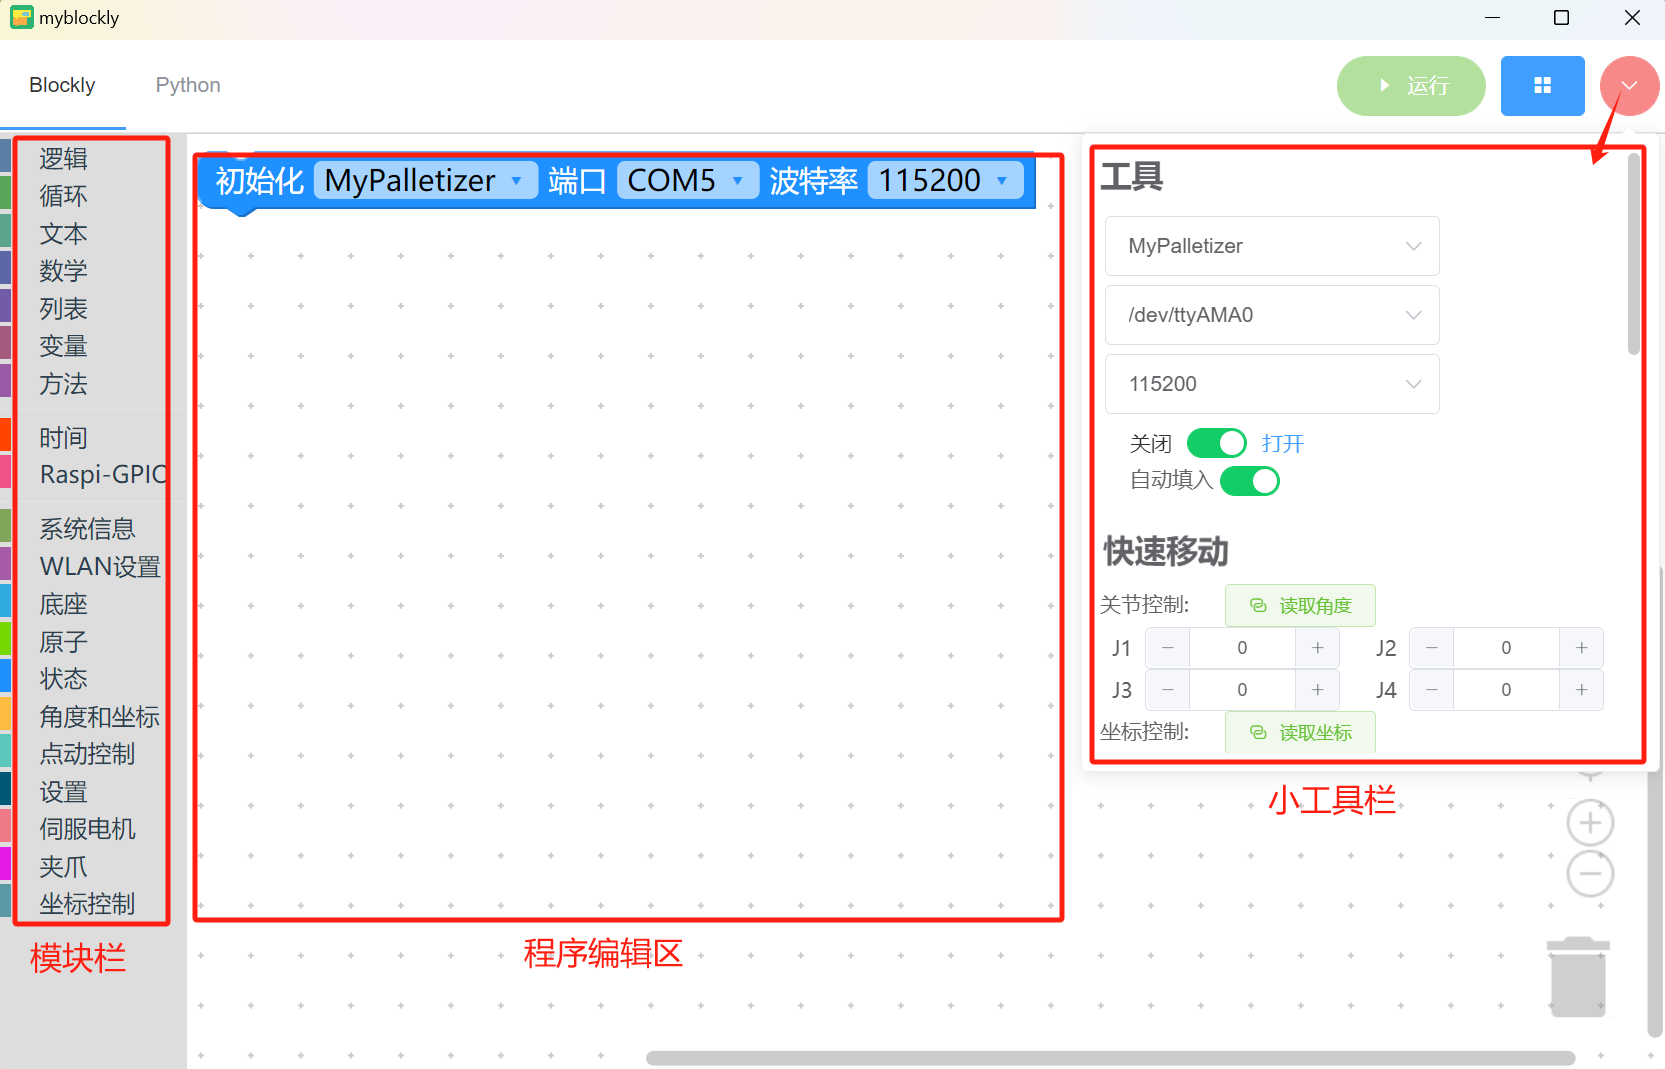Open the /dev/ttyAMA0 serial port dropdown
This screenshot has width=1665, height=1069.
coord(1271,315)
